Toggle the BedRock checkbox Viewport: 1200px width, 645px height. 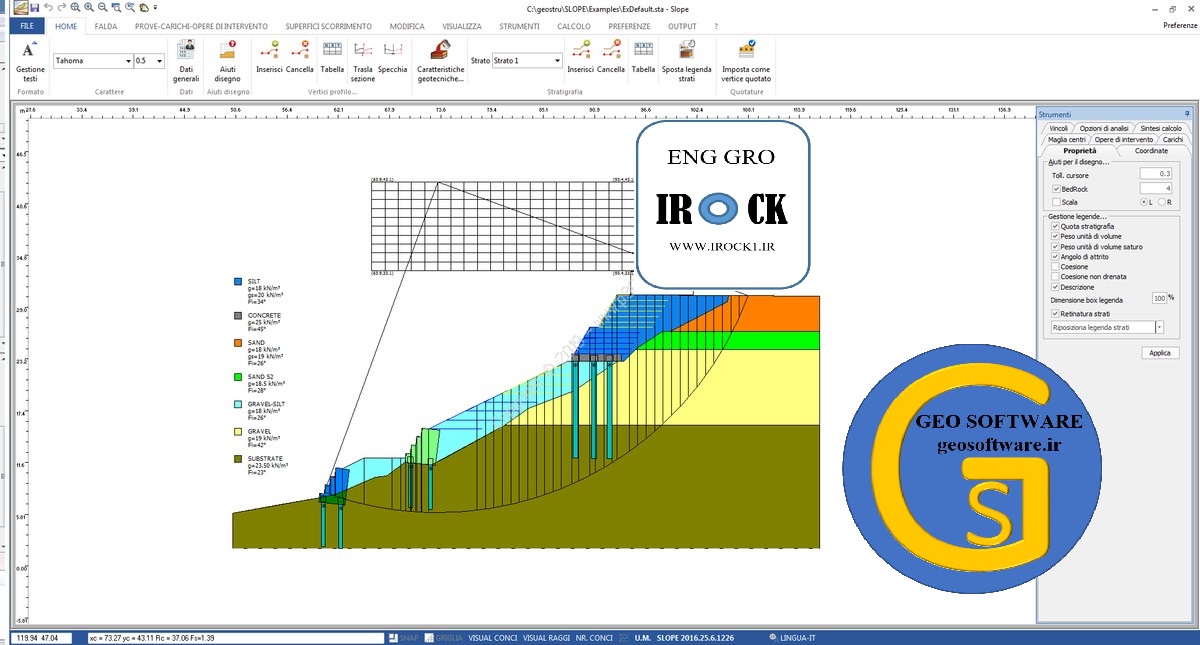tap(1056, 188)
